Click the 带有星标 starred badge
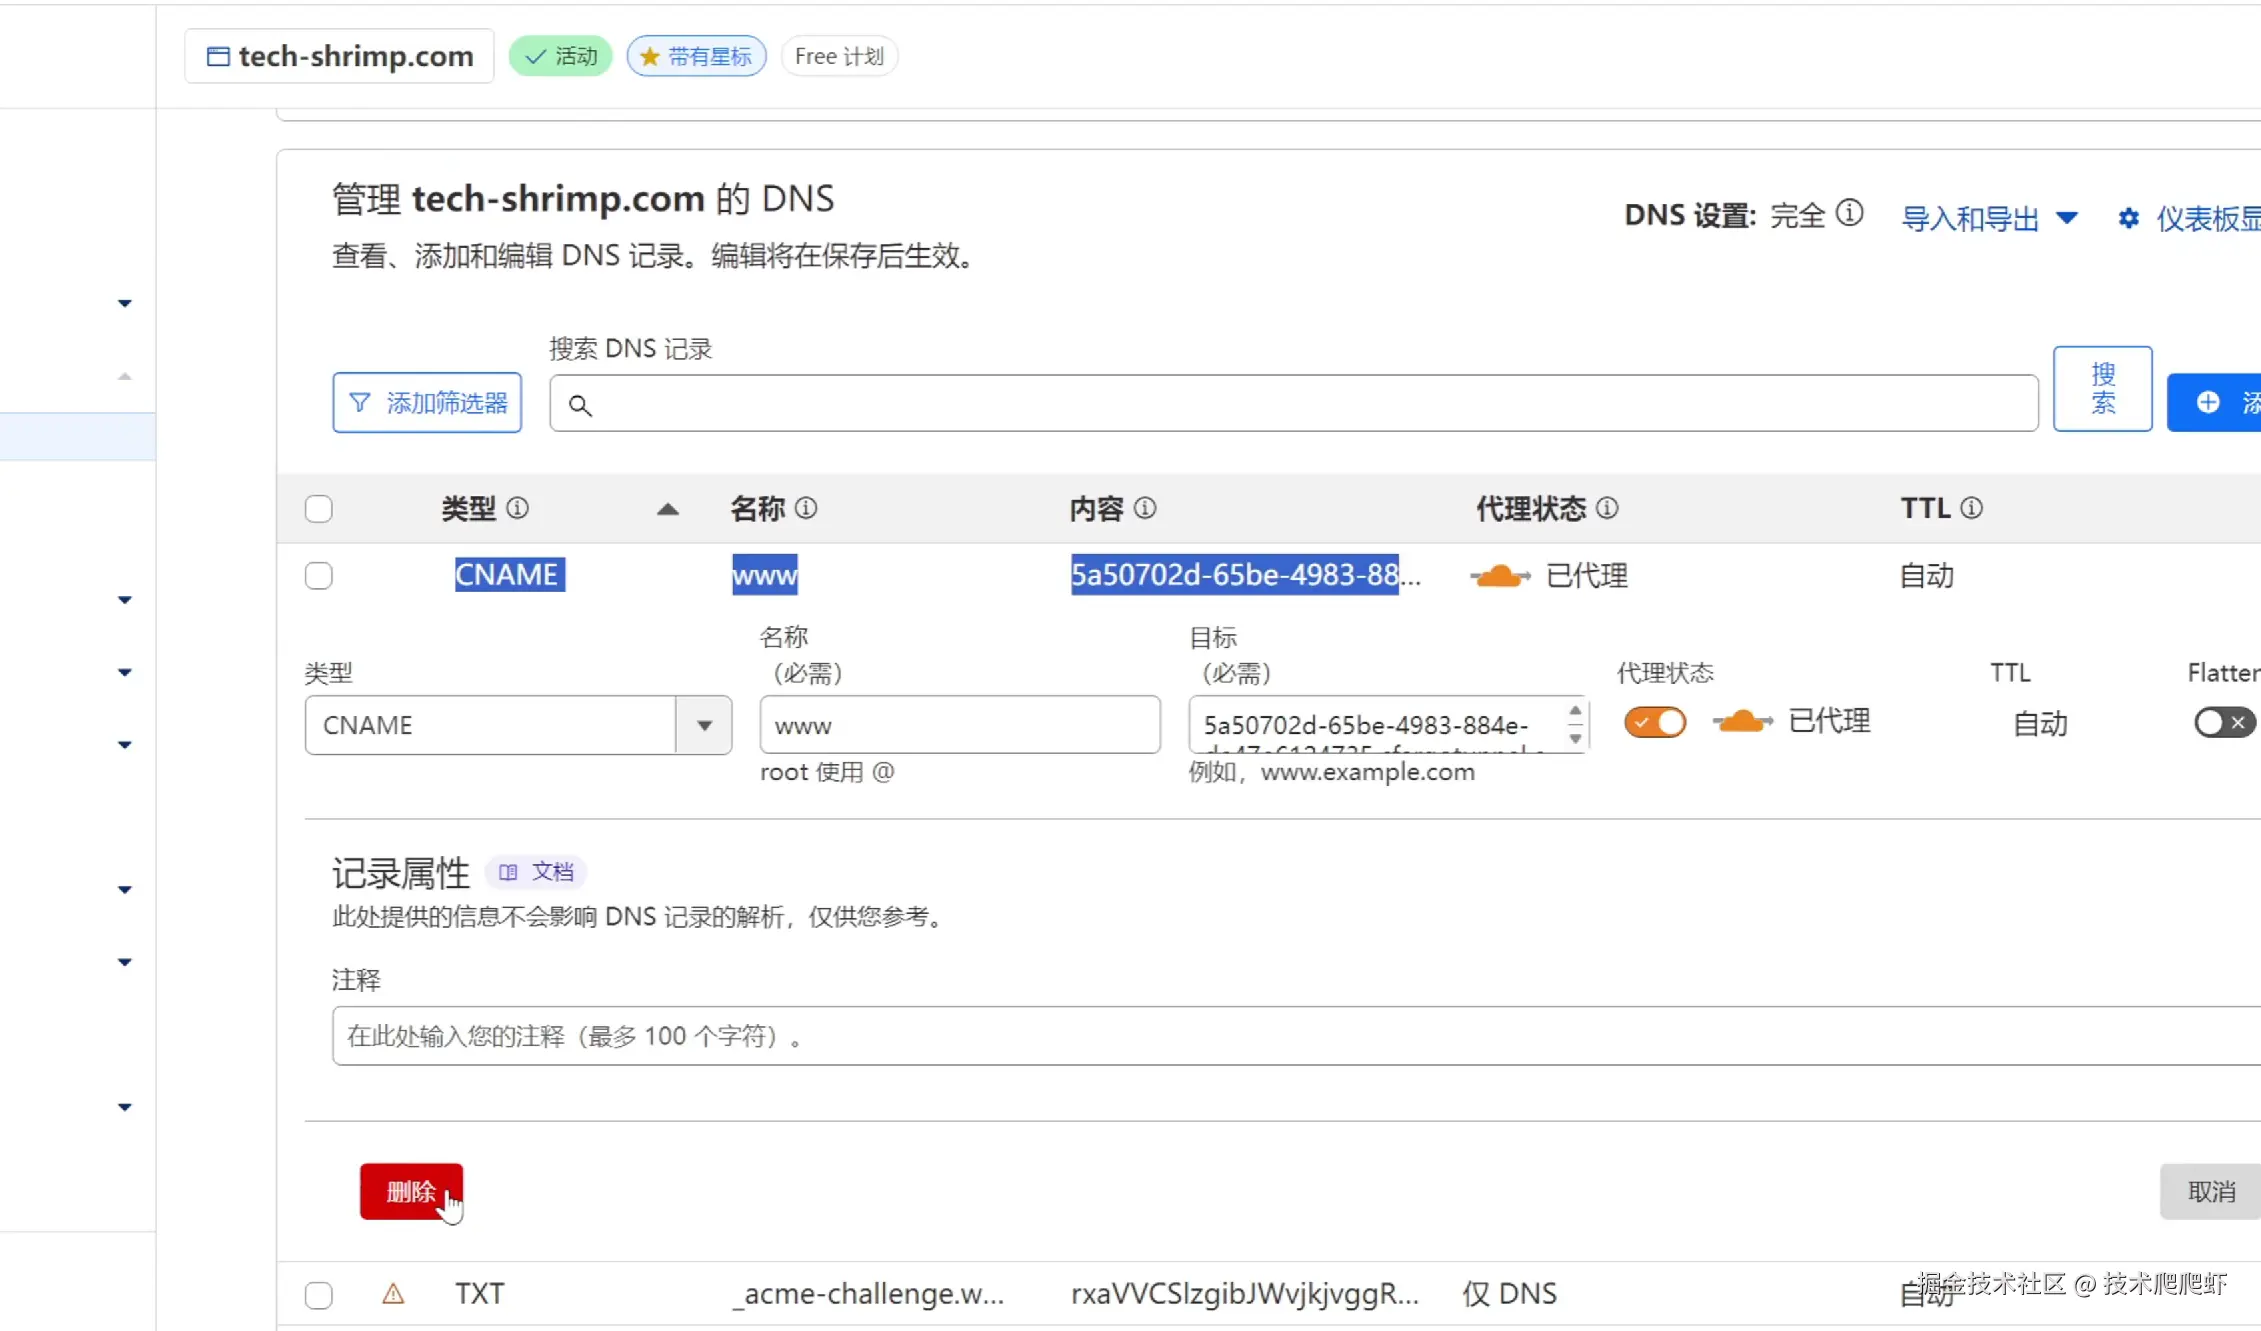The height and width of the screenshot is (1331, 2261). (x=696, y=56)
